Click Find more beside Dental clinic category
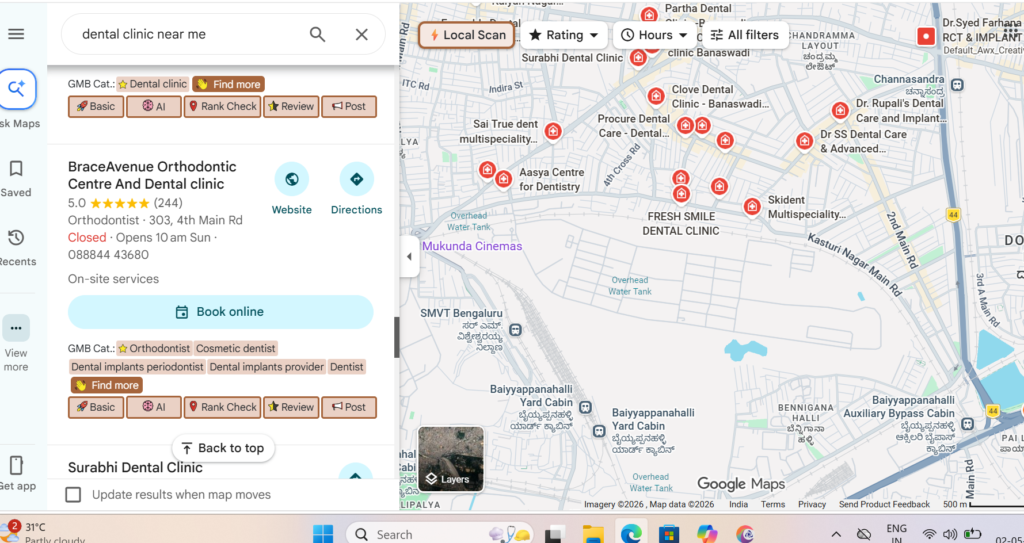1024x543 pixels. coord(229,84)
